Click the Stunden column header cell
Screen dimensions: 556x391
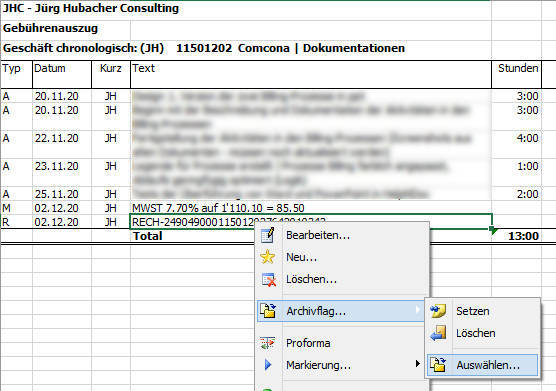(516, 74)
